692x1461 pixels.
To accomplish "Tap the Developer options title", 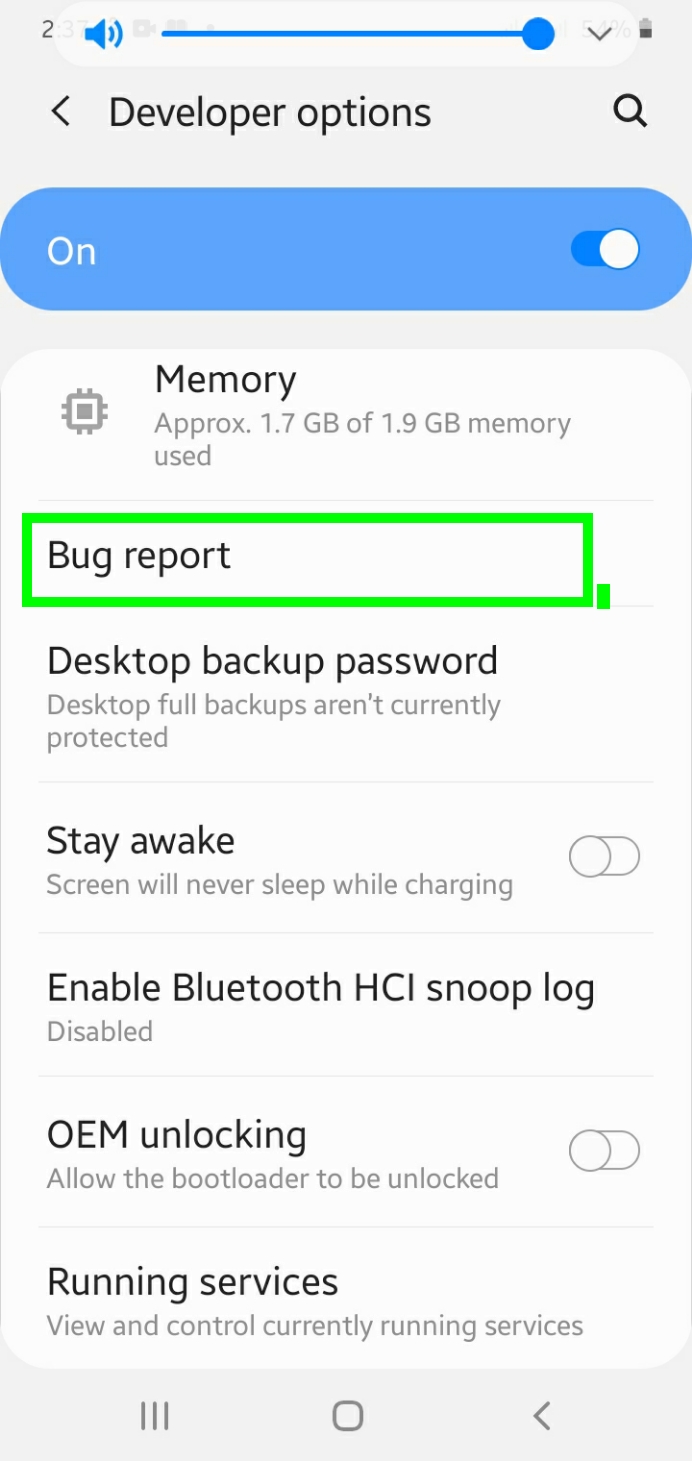I will click(270, 112).
